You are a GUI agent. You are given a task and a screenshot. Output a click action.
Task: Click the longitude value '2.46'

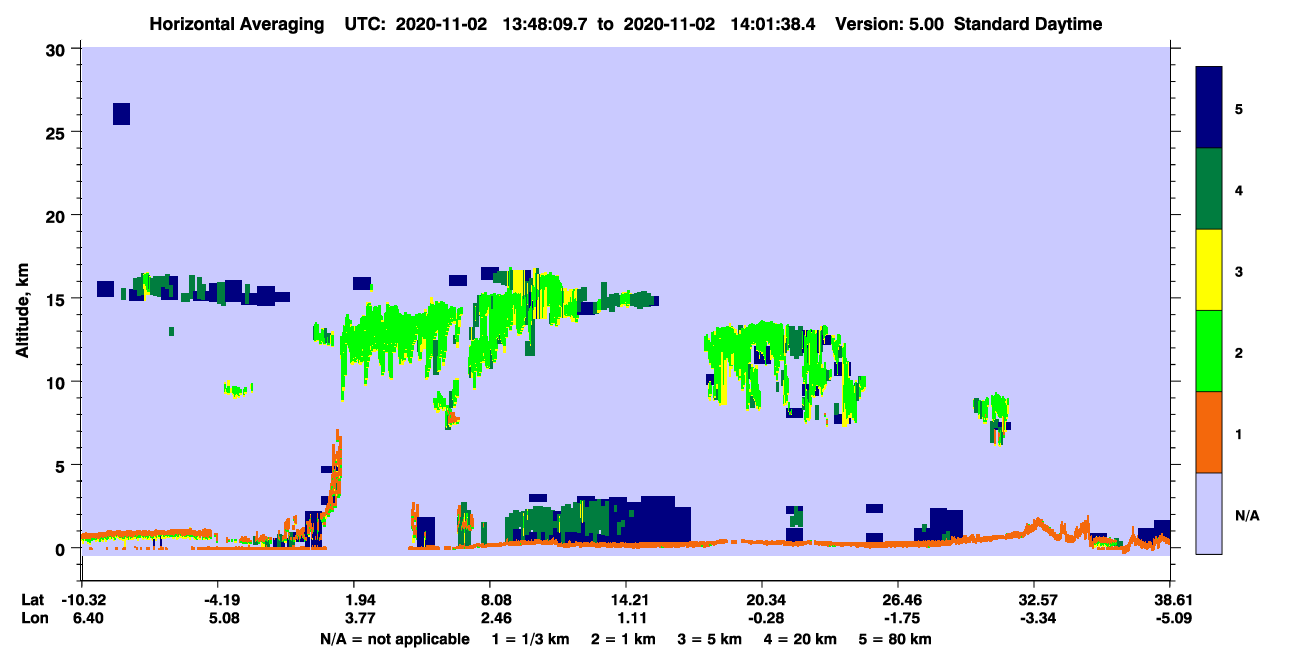[x=496, y=618]
